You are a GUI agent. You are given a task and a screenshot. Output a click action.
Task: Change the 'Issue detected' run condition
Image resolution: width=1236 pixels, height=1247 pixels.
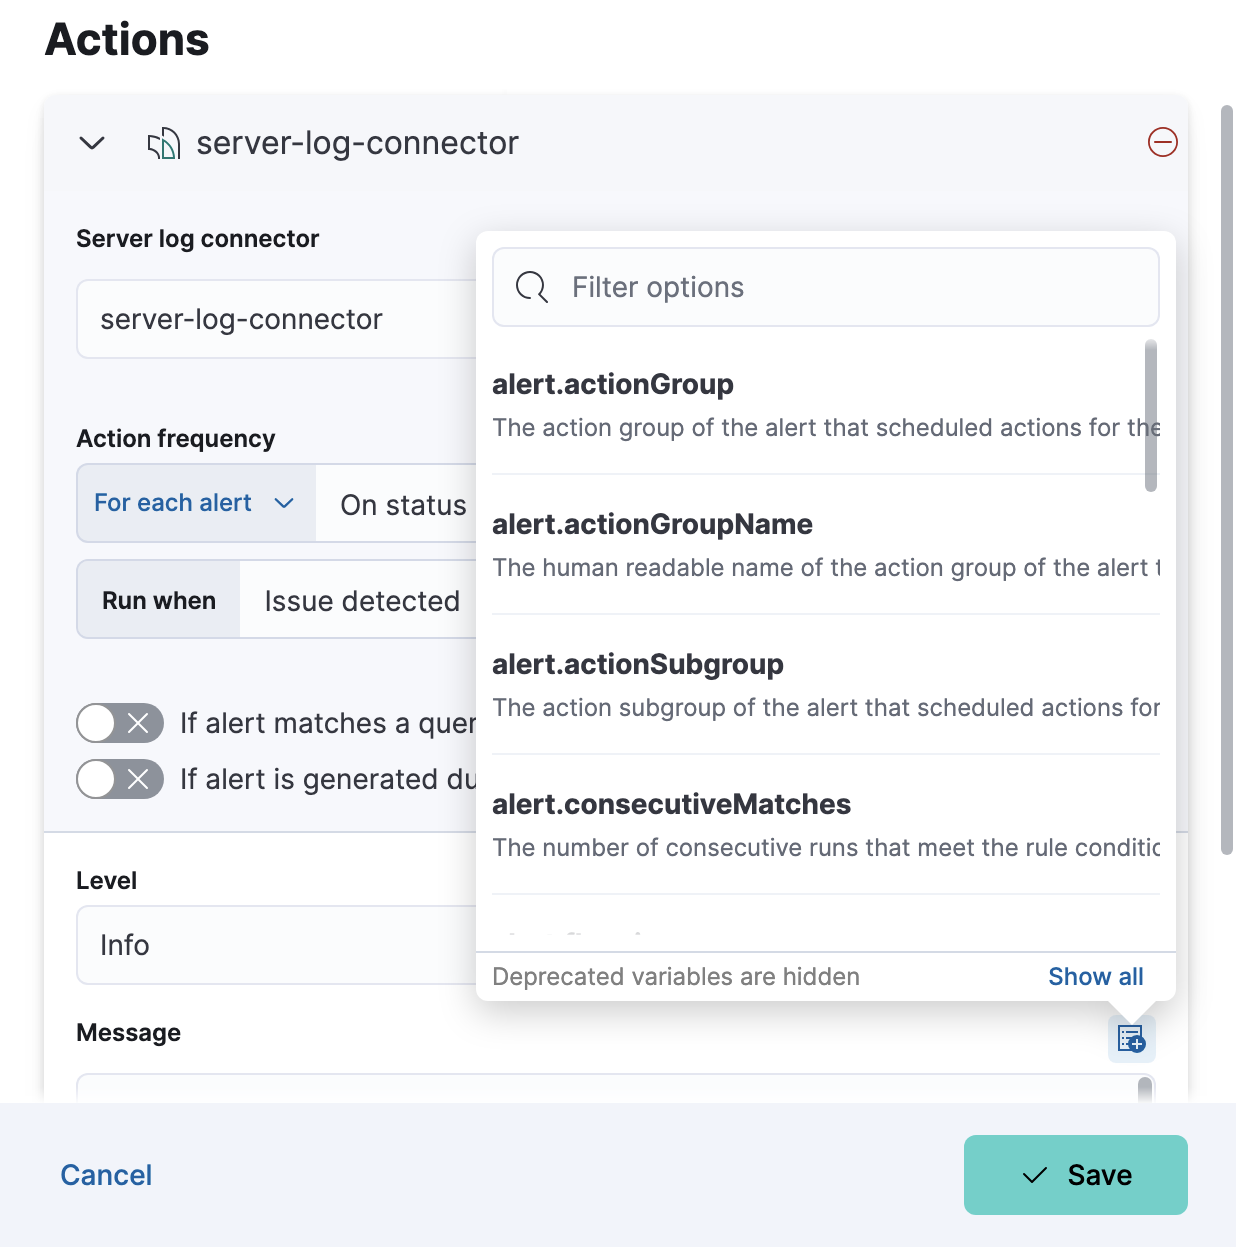coord(362,600)
